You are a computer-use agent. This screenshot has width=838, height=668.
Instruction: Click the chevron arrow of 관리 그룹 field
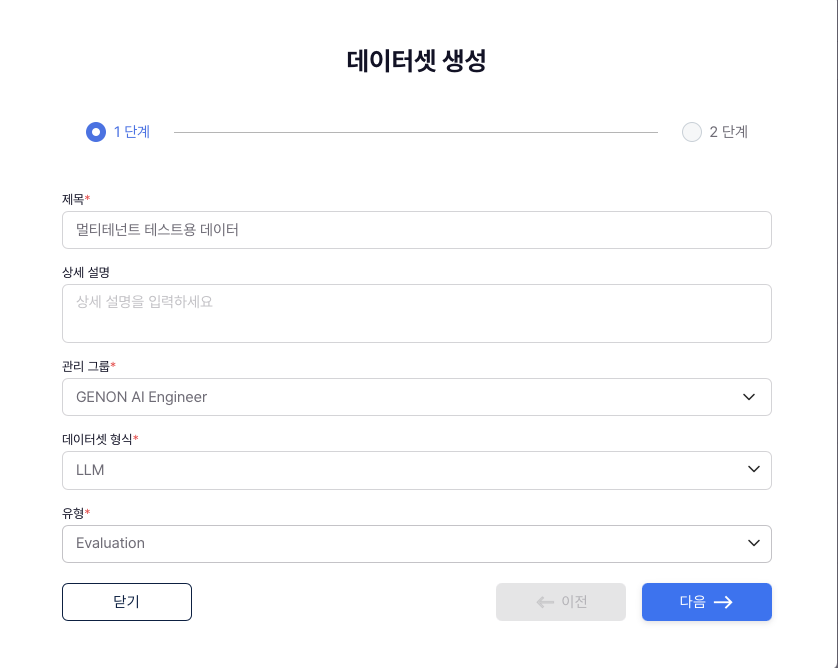pos(750,397)
